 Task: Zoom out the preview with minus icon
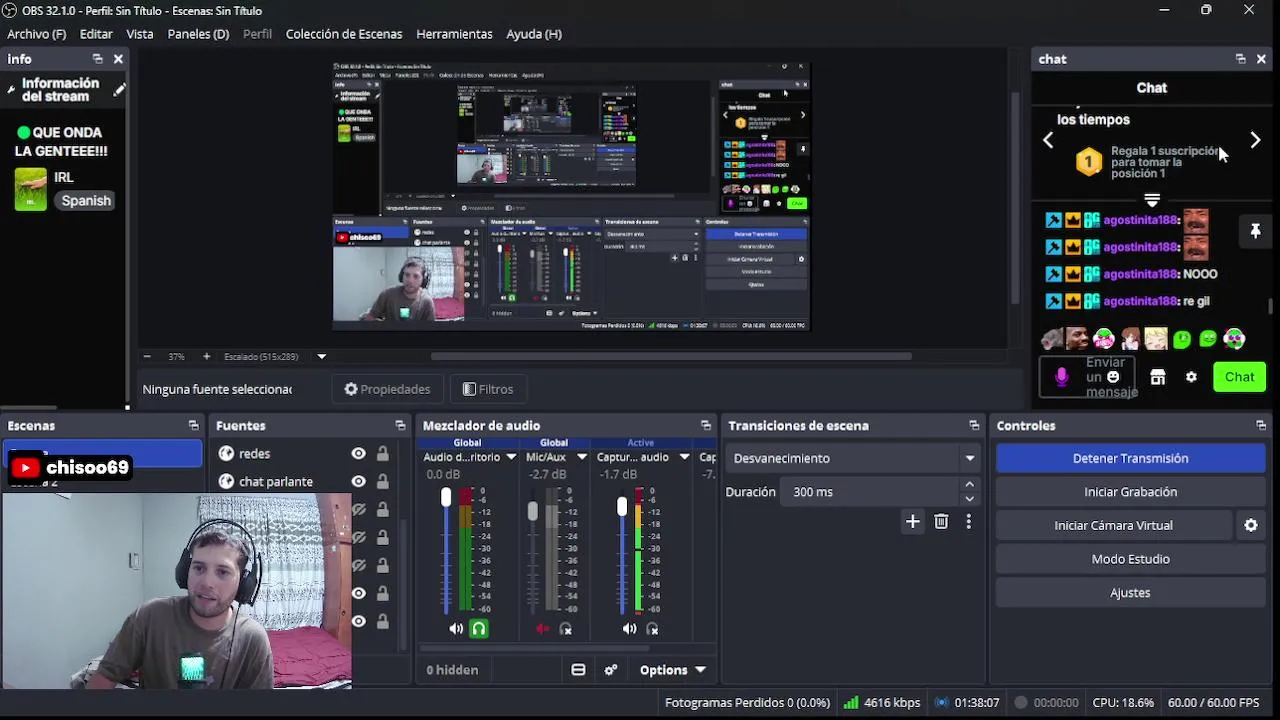click(x=147, y=356)
